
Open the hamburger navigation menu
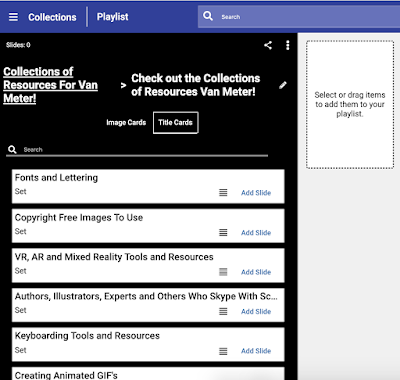point(13,17)
